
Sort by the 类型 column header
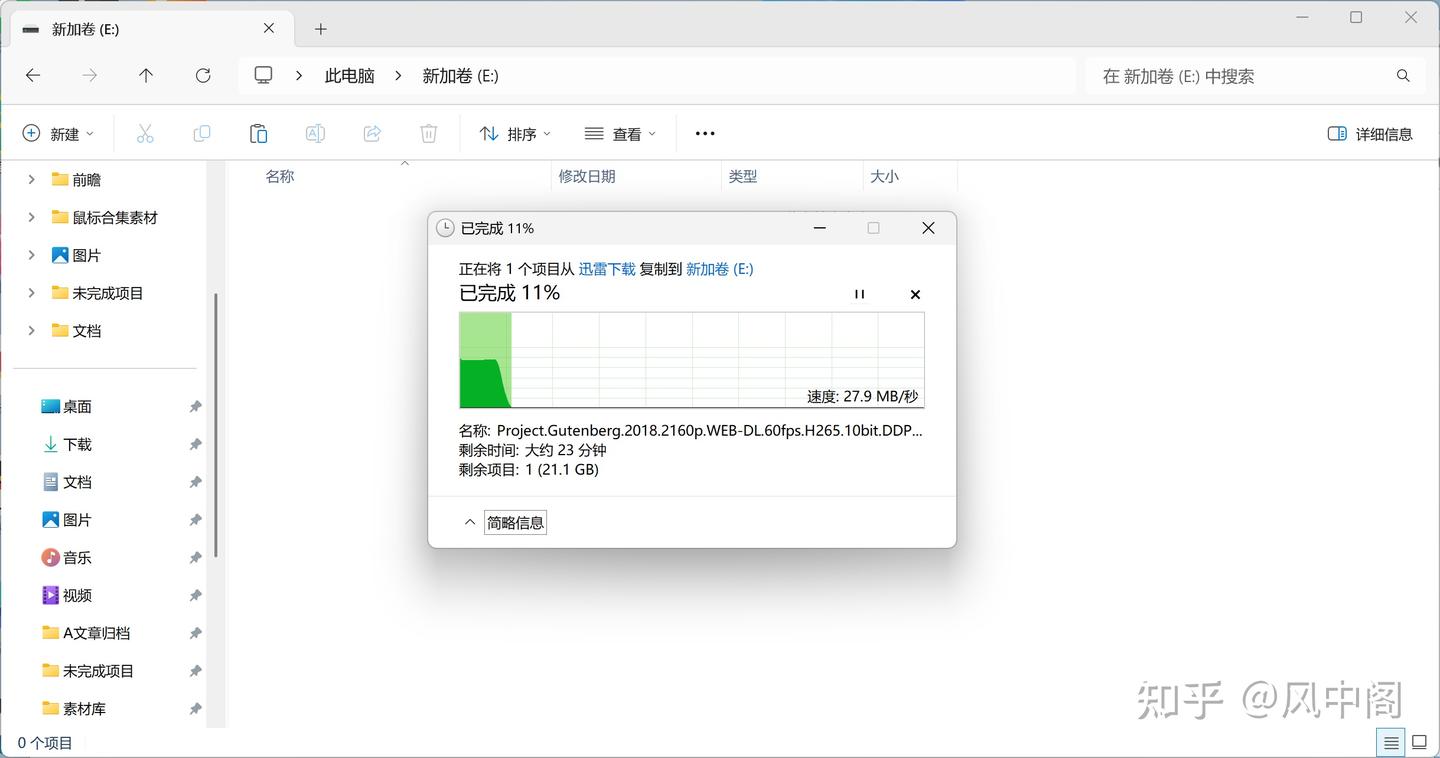point(743,176)
